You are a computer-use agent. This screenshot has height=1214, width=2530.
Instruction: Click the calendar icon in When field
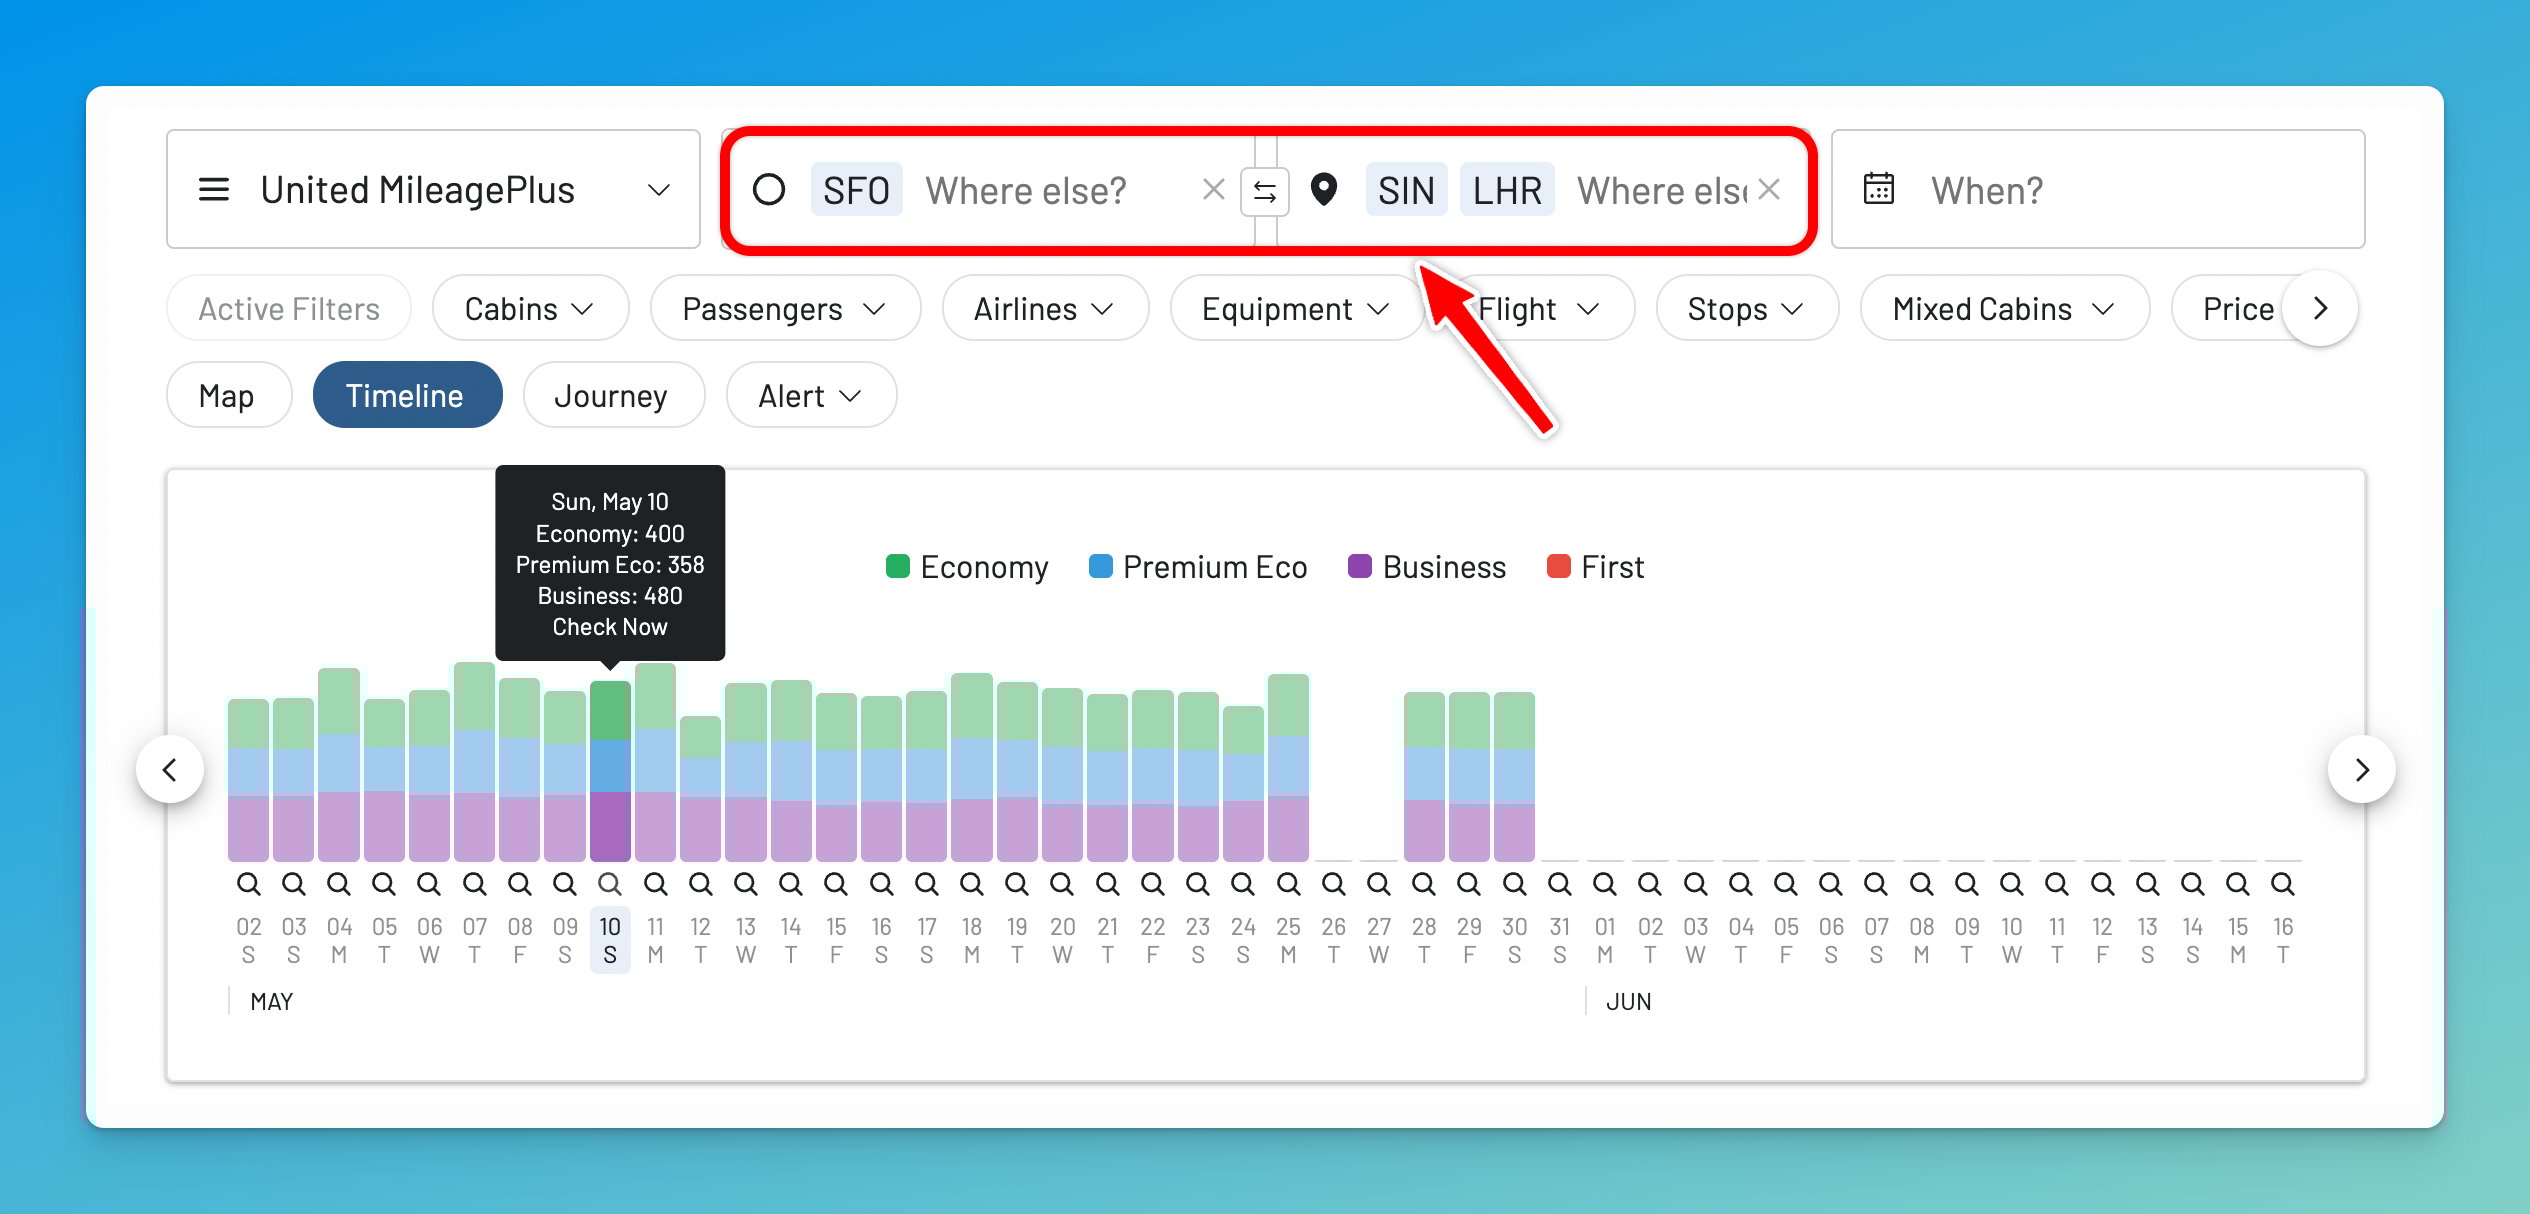[x=1878, y=189]
